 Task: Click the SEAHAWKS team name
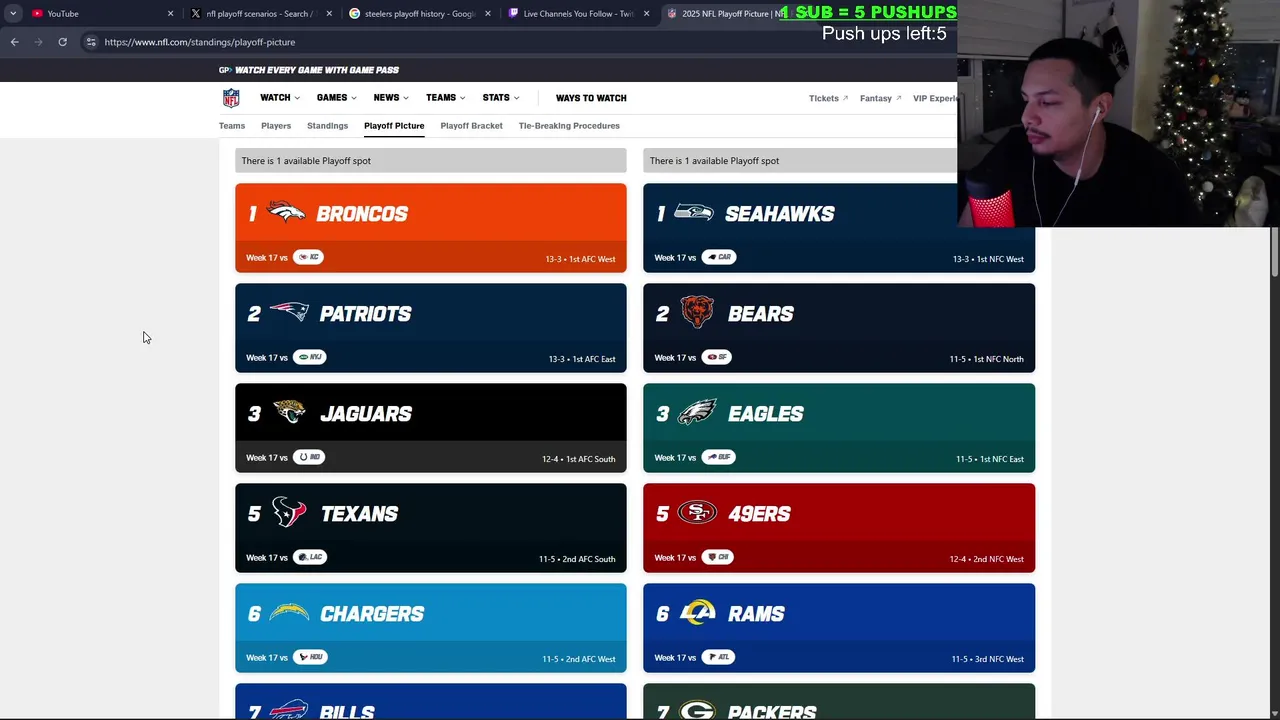(x=780, y=214)
